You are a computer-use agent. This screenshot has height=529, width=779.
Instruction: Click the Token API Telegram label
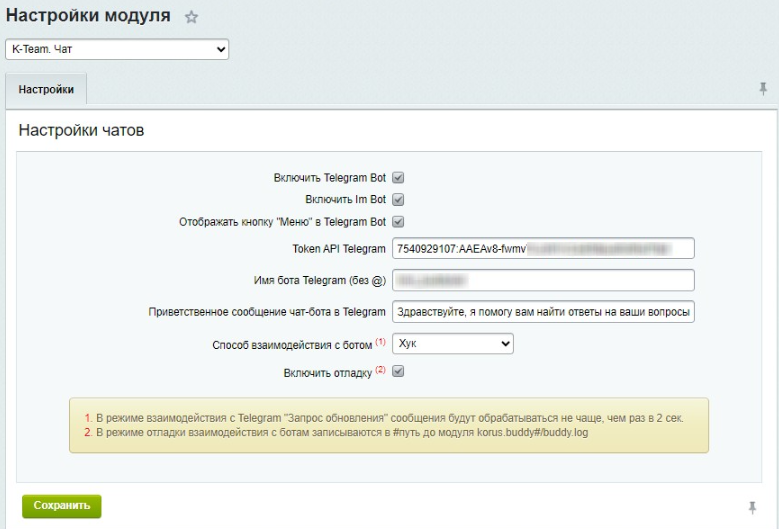[339, 249]
